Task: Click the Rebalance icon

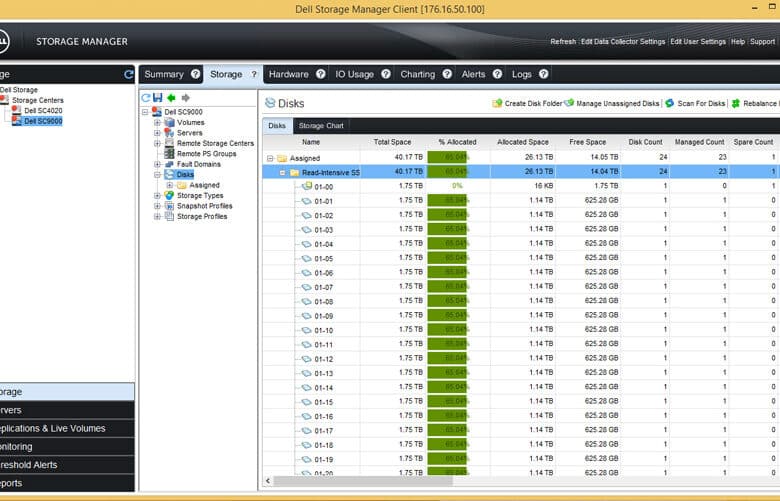Action: click(736, 103)
